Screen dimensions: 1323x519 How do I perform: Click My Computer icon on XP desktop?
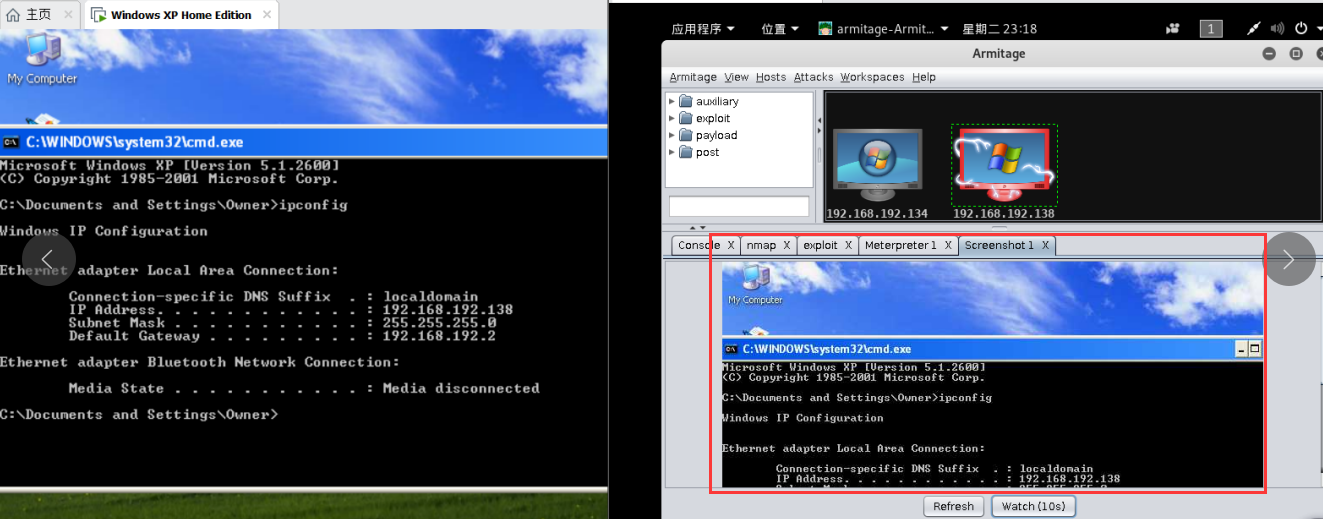41,58
